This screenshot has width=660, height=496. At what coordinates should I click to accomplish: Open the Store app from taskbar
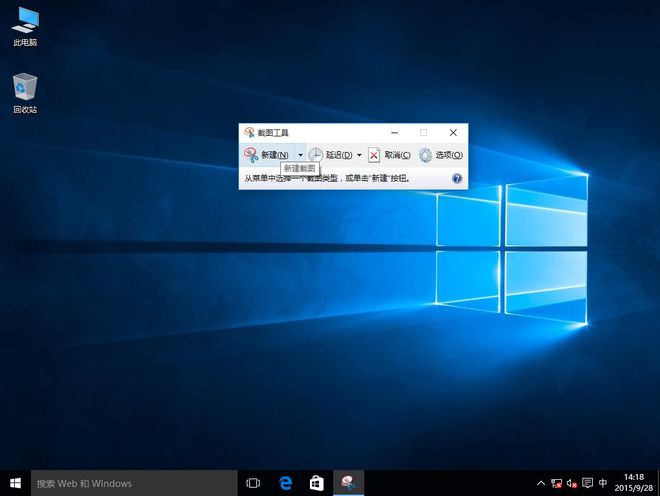pyautogui.click(x=316, y=483)
